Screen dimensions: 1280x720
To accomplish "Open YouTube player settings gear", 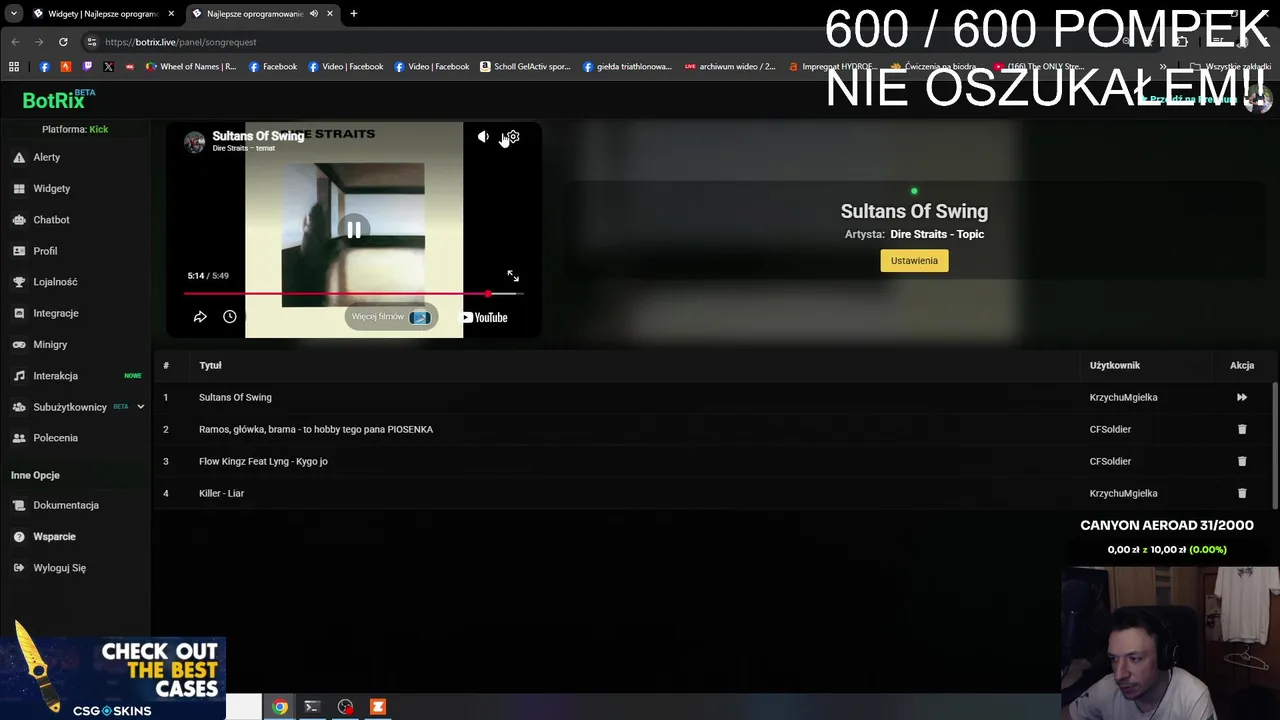I will click(513, 137).
